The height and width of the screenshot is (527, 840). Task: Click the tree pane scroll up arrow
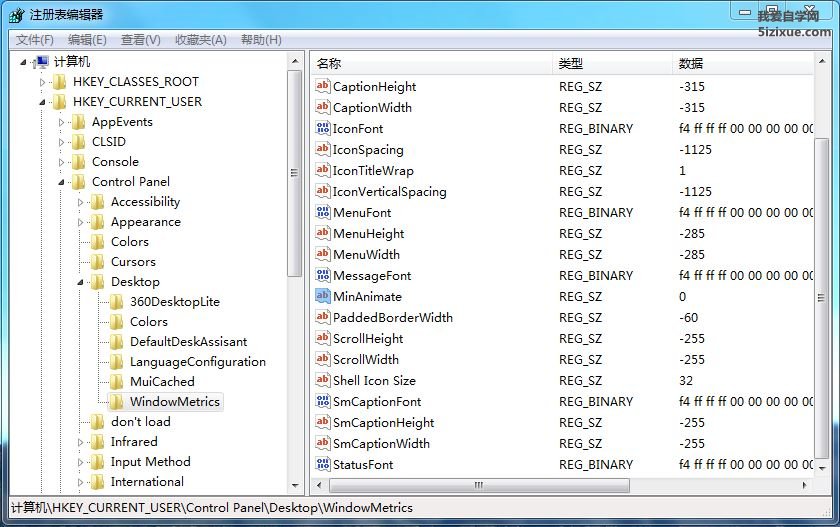point(295,62)
